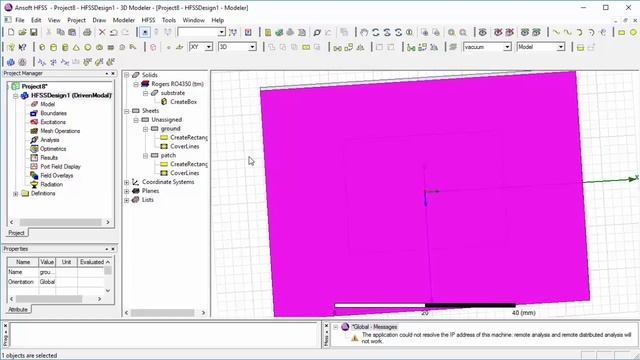Image resolution: width=640 pixels, height=360 pixels.
Task: Select the Draw rectangle tool
Action: pos(621,32)
